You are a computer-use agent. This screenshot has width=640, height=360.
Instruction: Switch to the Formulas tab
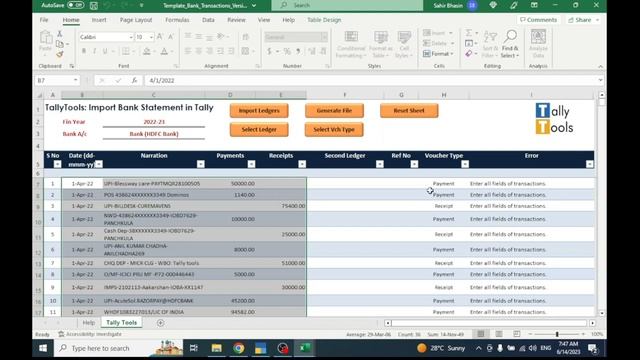pyautogui.click(x=177, y=20)
